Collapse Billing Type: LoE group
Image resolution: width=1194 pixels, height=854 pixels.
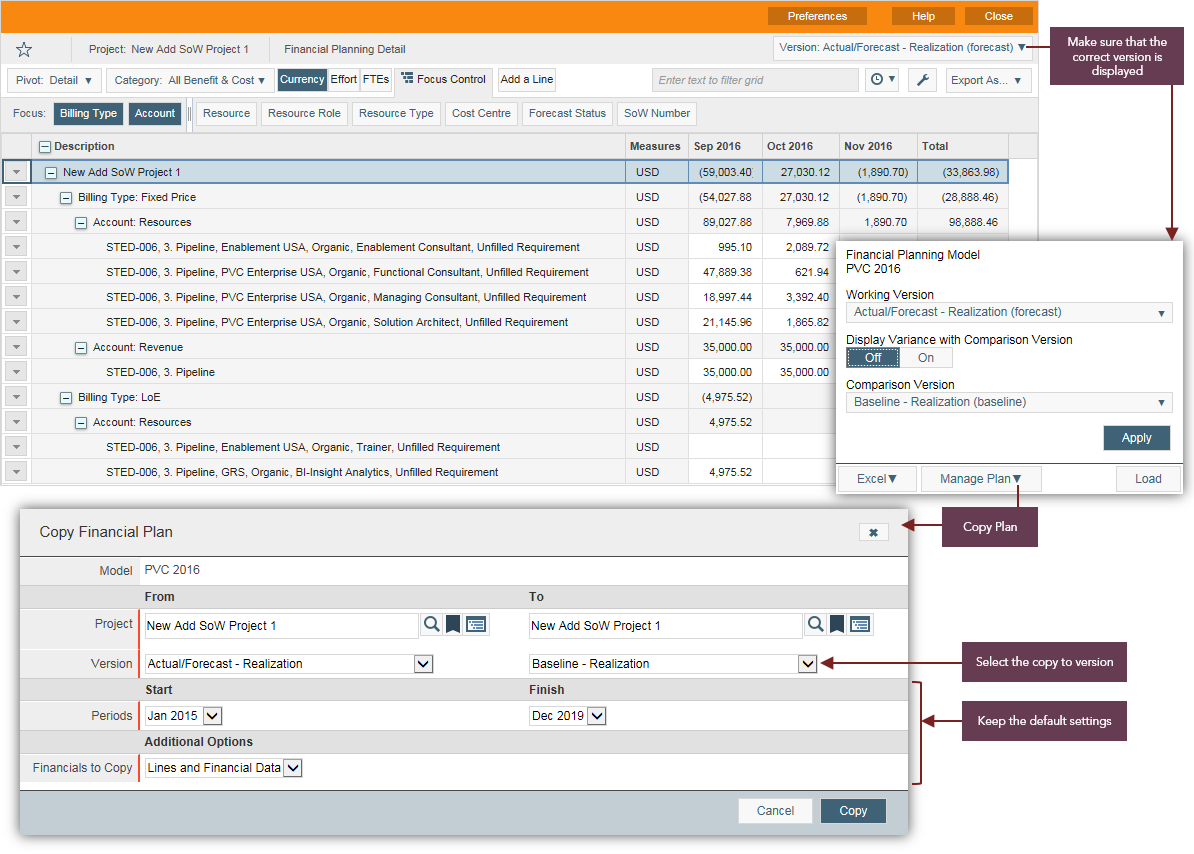tap(66, 398)
